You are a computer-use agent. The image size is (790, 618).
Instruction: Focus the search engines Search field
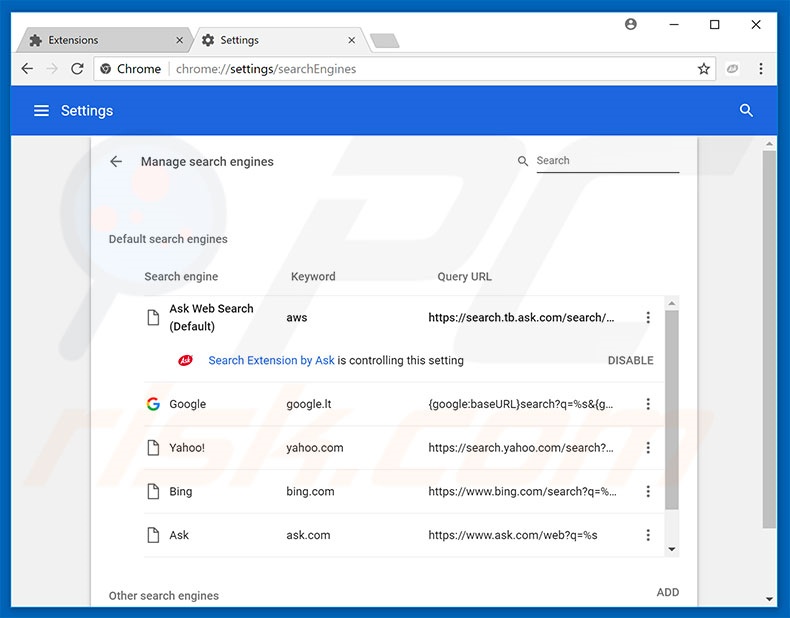click(607, 161)
